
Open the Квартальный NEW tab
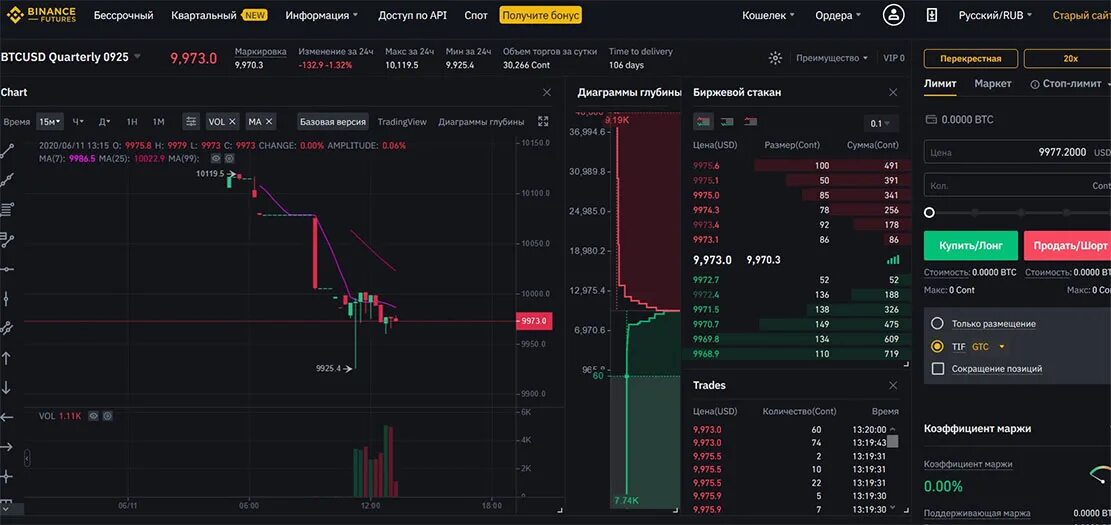[x=219, y=15]
